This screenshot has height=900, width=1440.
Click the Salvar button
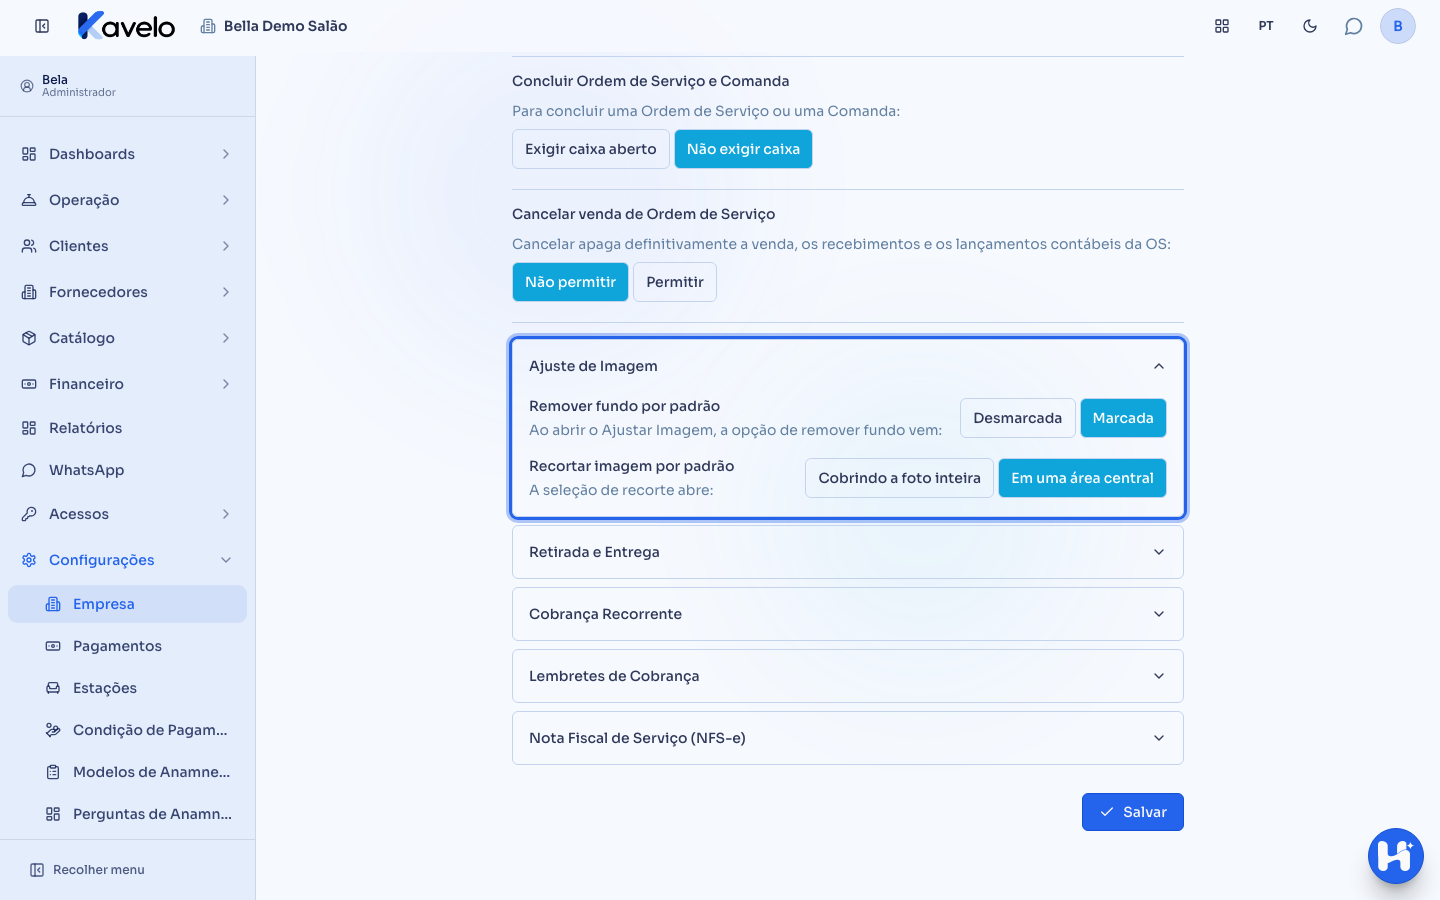1133,812
